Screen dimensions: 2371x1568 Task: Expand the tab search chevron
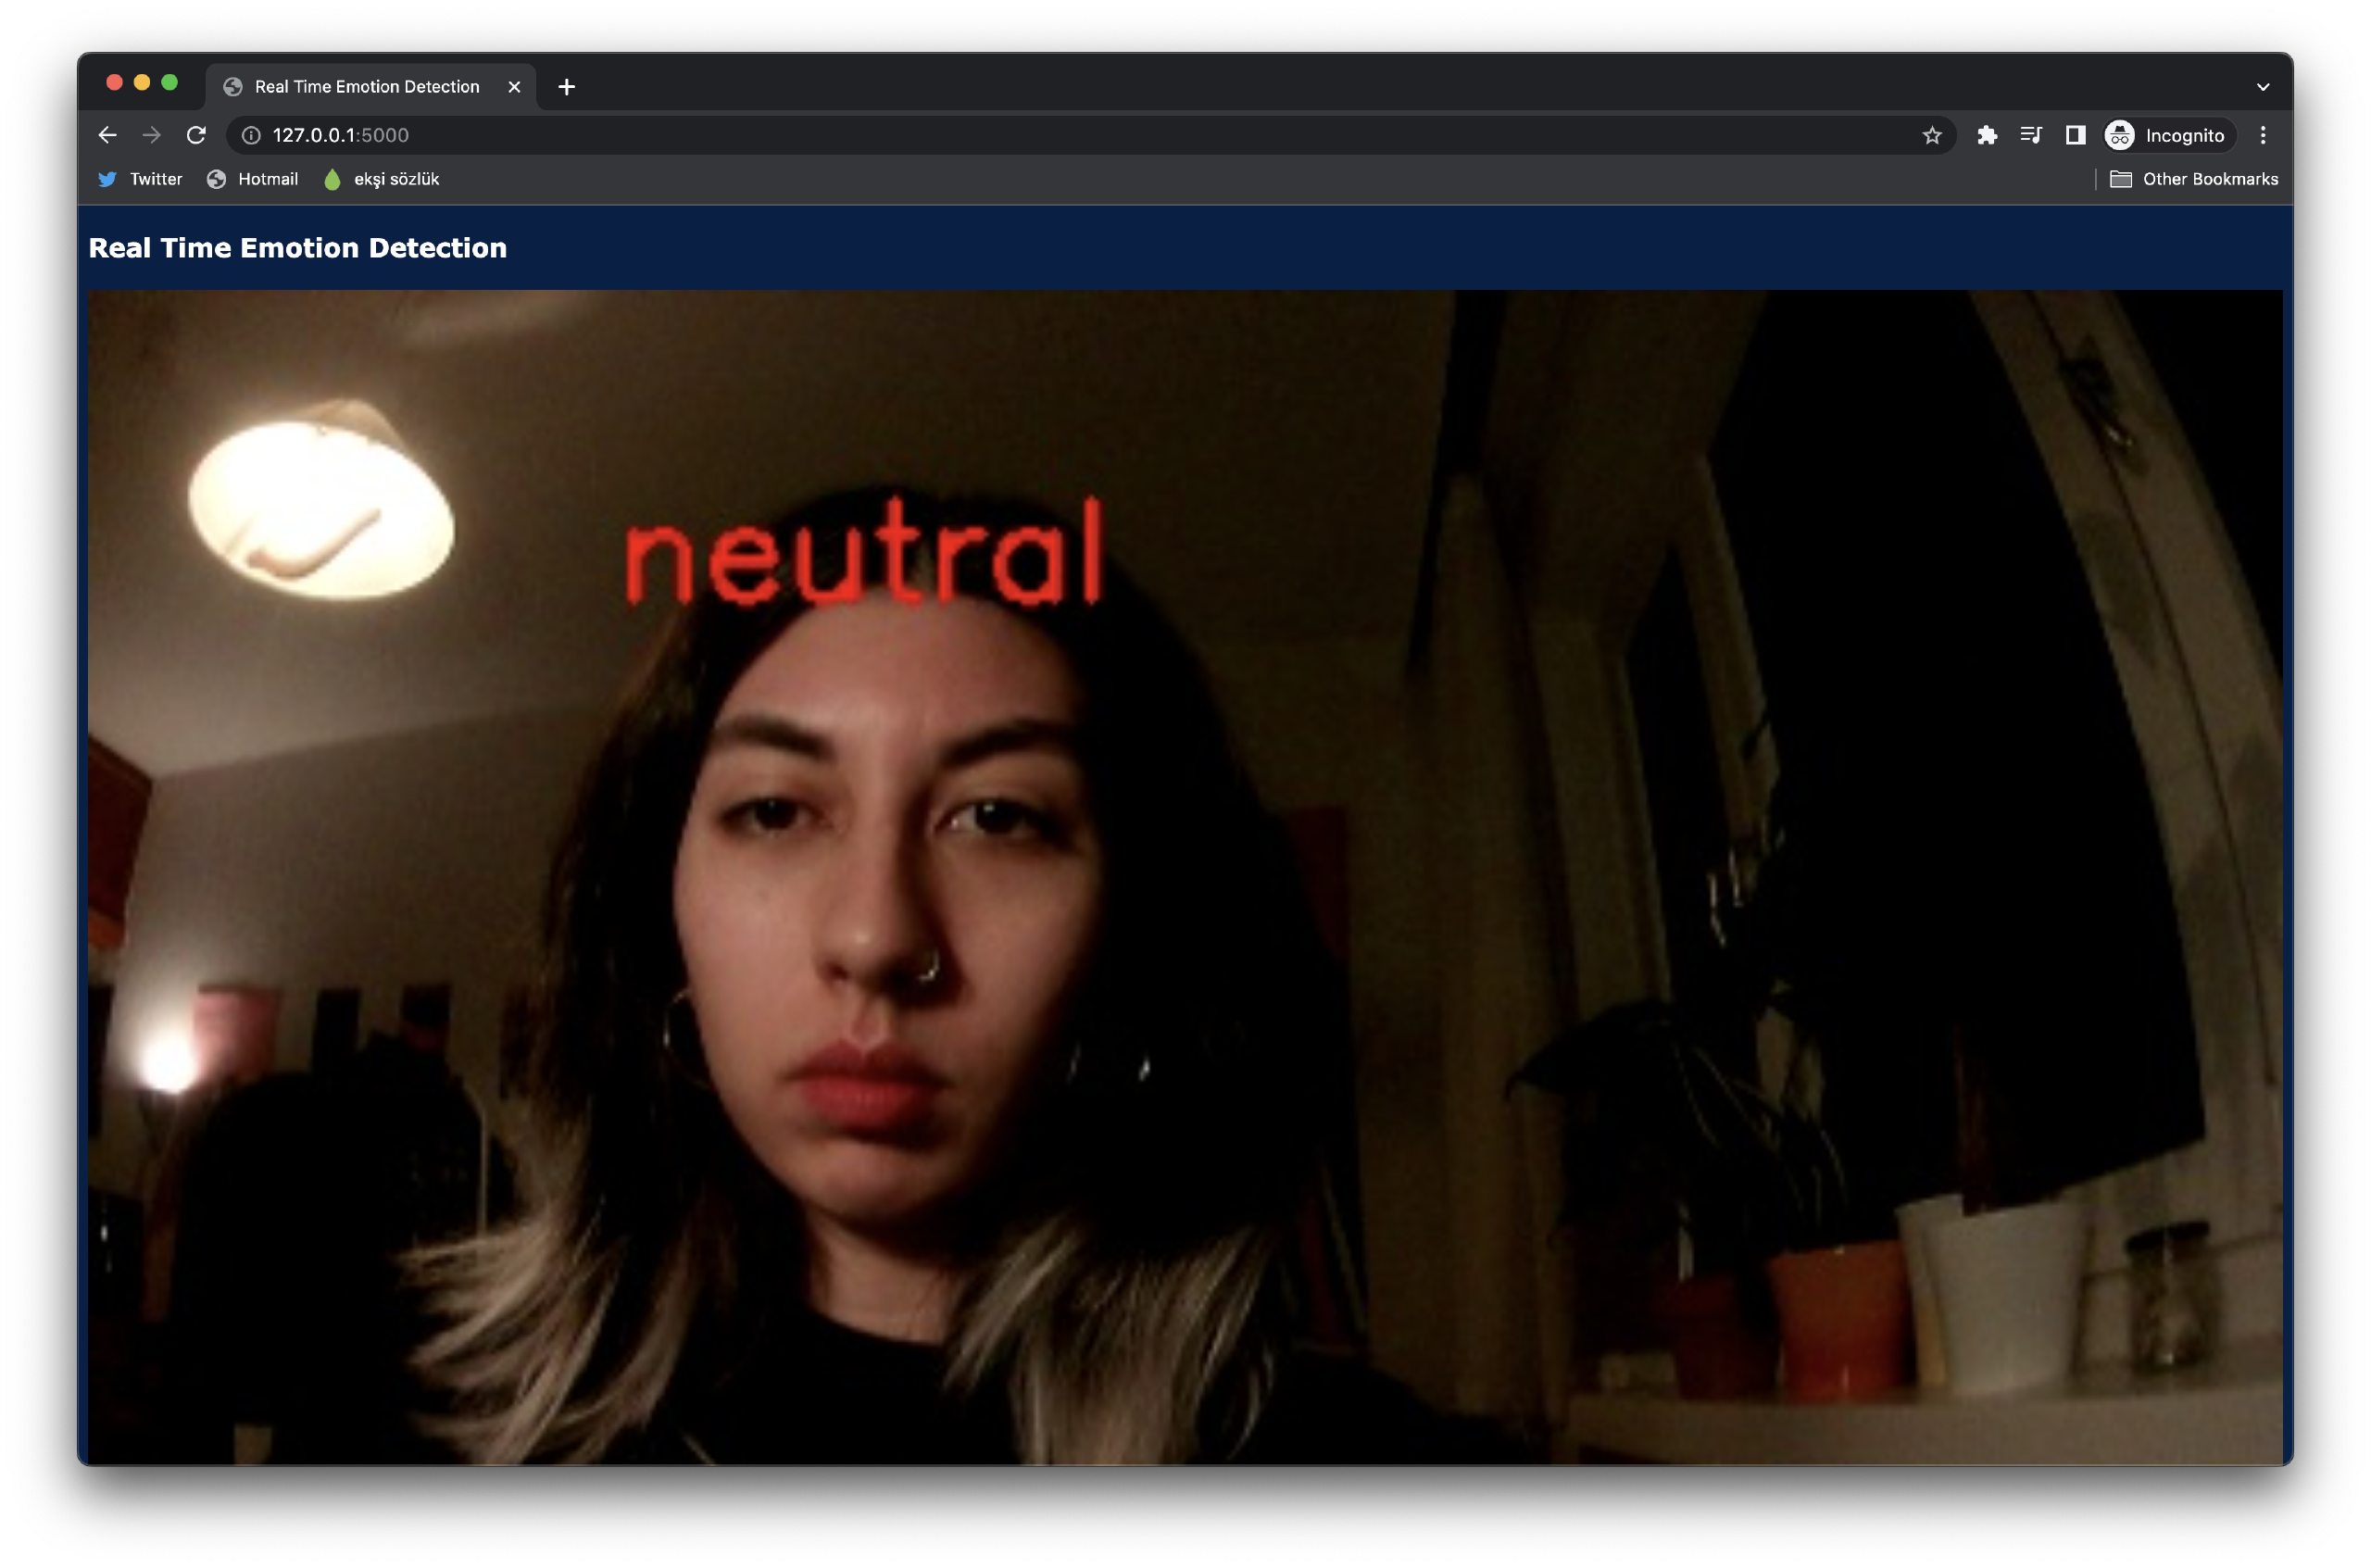point(2262,87)
